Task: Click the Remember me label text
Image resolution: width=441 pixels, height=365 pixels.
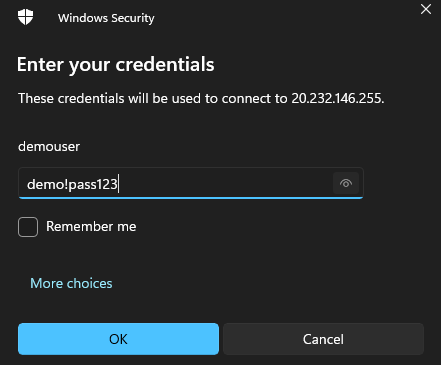Action: coord(91,227)
